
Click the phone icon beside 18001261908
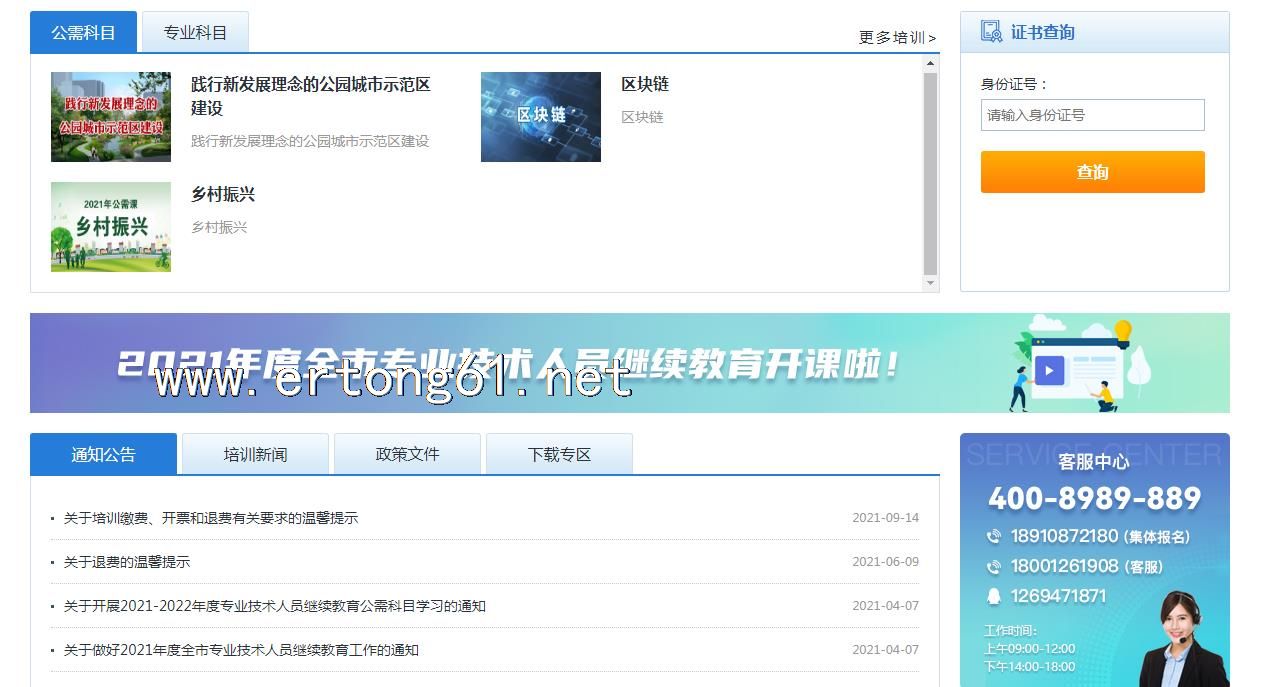pos(993,567)
